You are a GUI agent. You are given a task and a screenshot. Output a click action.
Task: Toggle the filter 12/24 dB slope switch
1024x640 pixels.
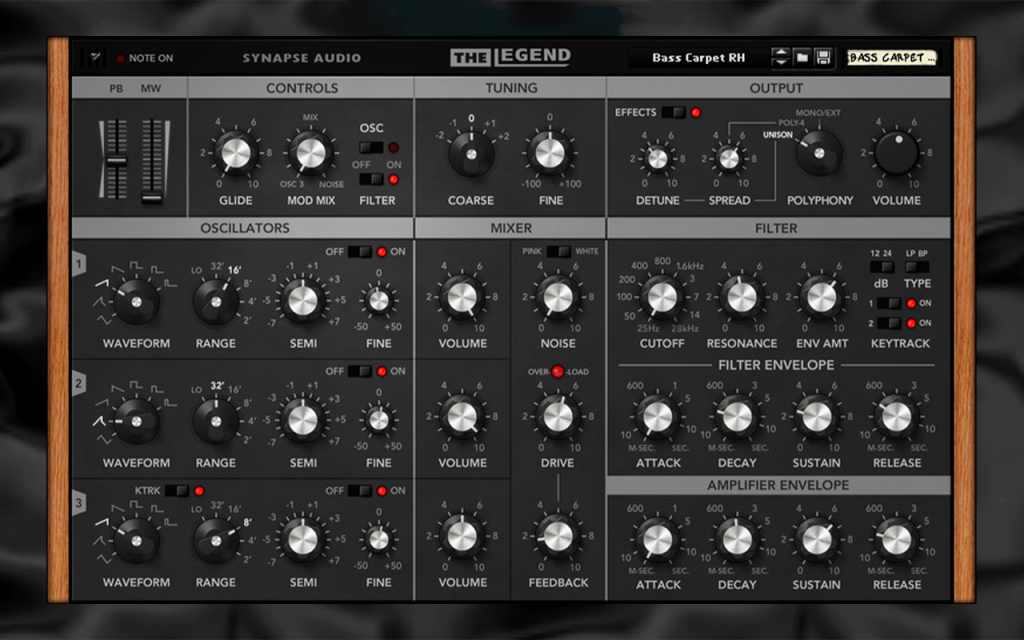tap(882, 266)
